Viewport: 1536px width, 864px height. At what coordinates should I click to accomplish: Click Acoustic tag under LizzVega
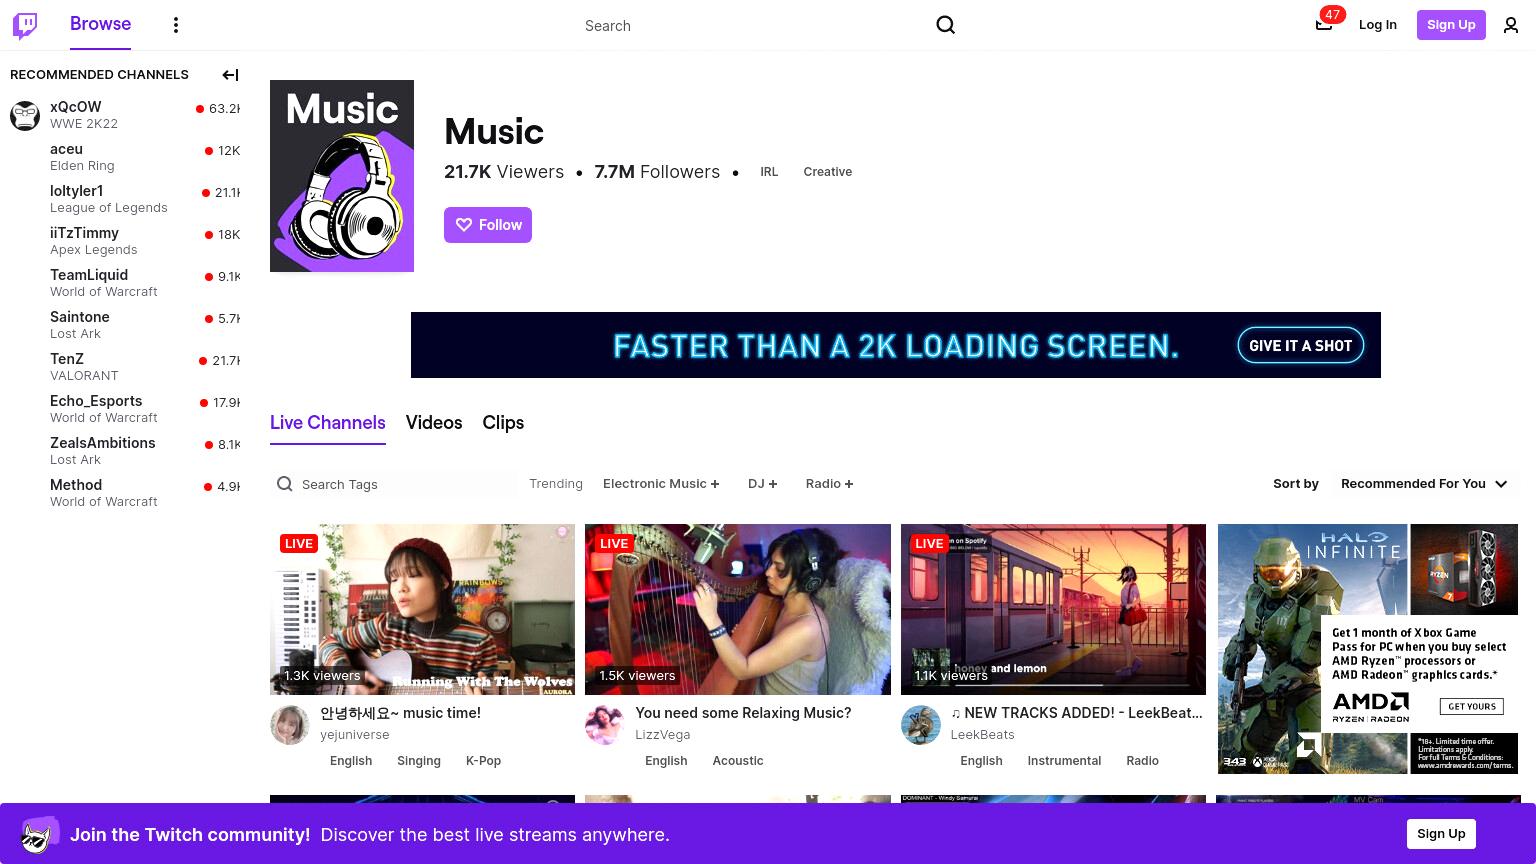738,761
